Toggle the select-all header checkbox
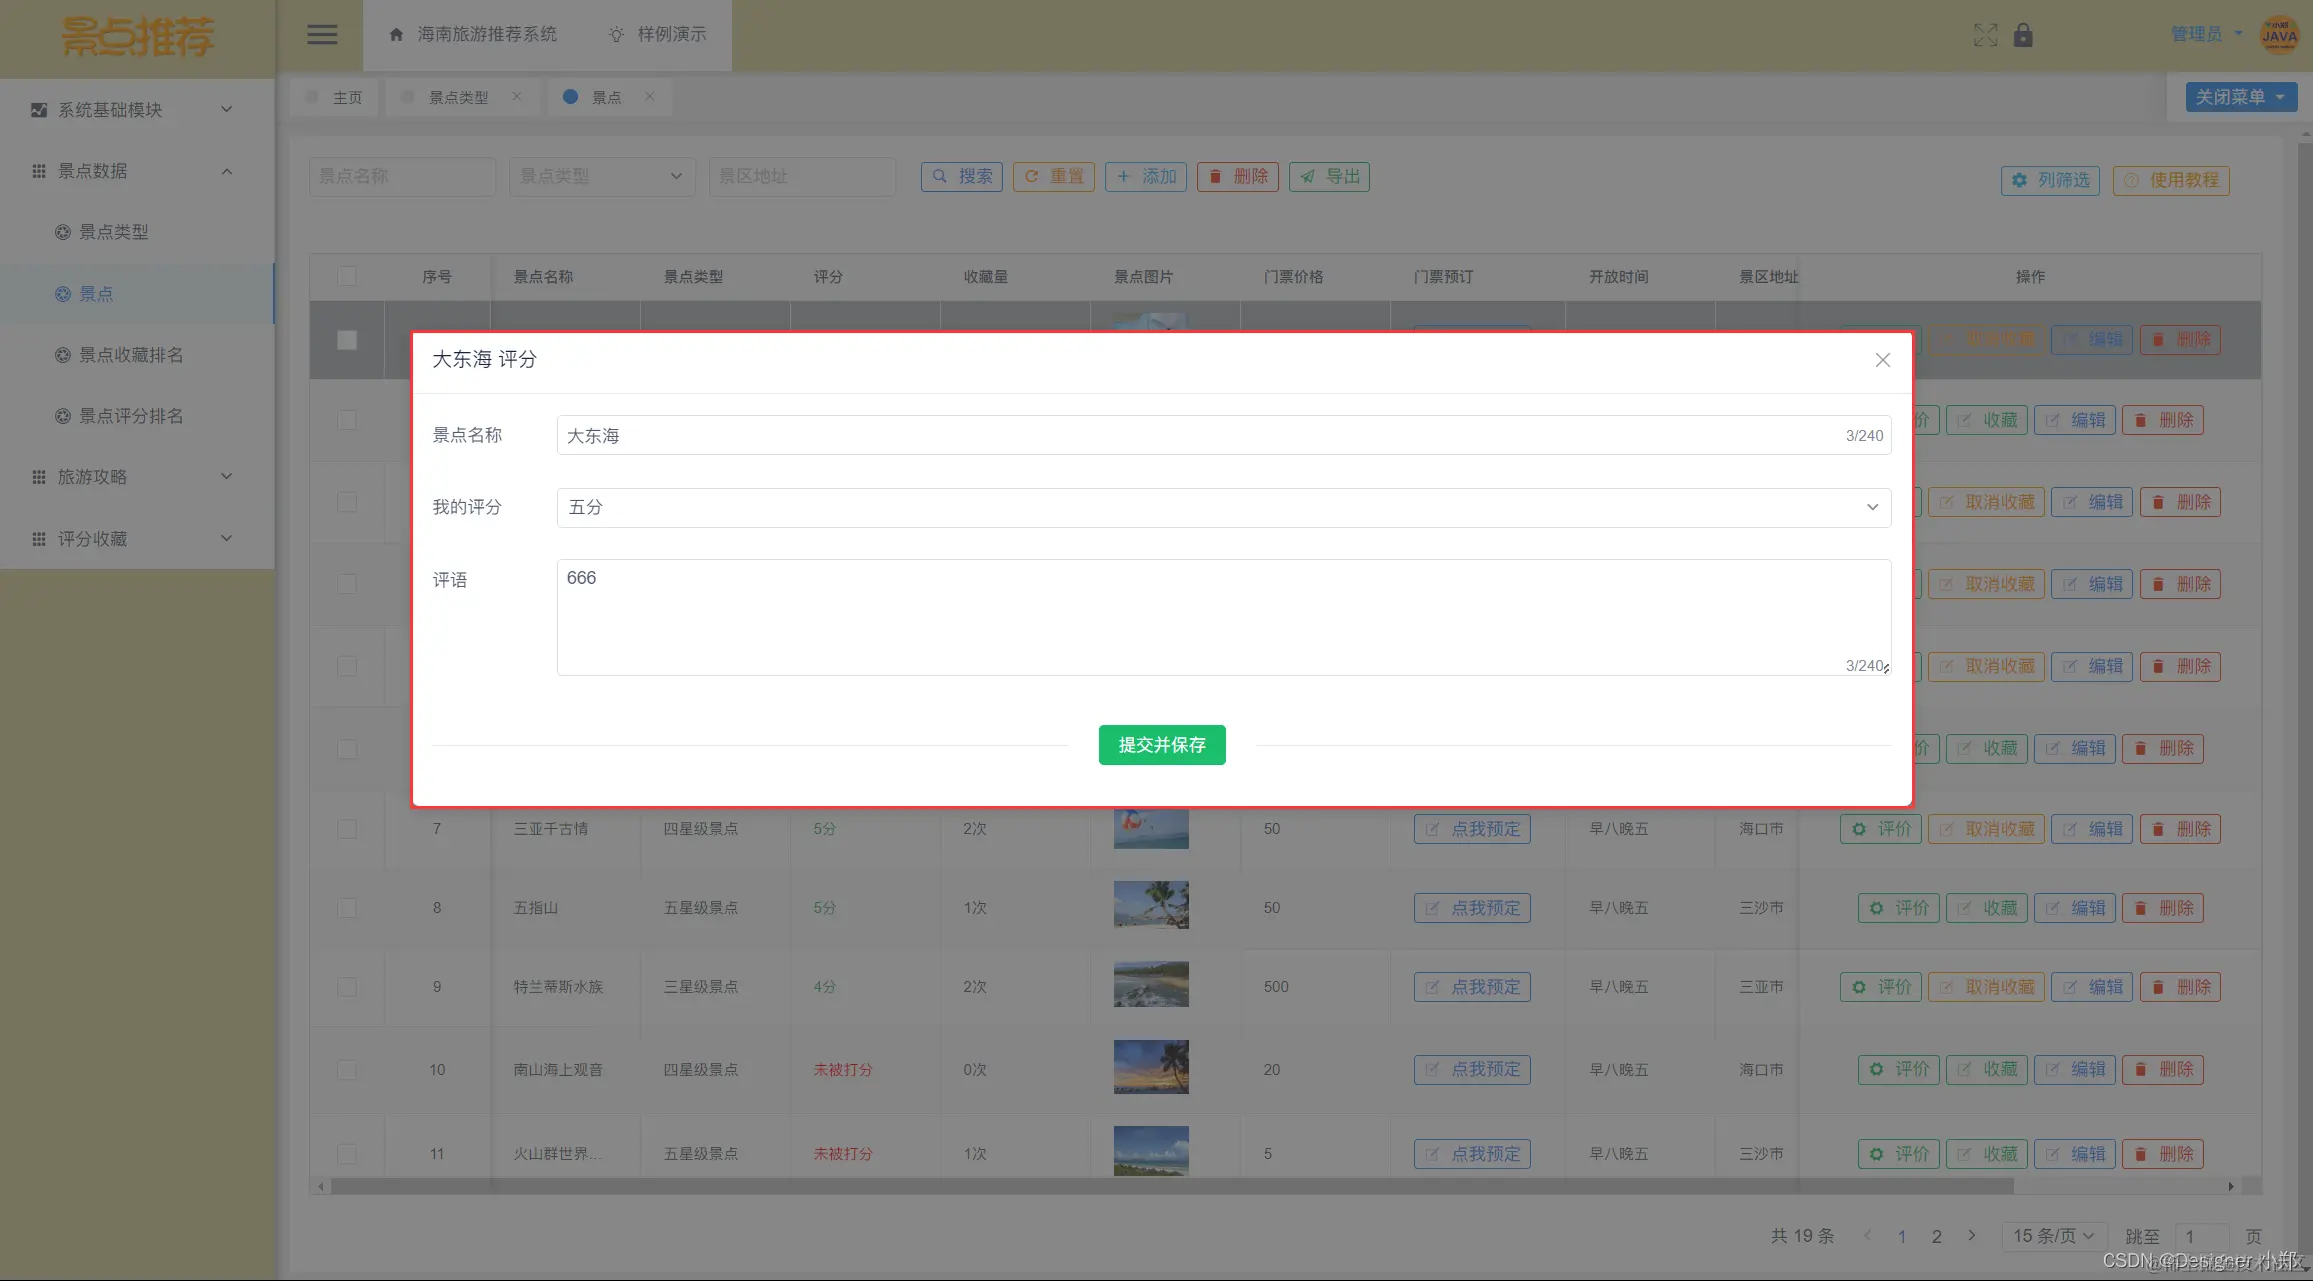 [347, 277]
